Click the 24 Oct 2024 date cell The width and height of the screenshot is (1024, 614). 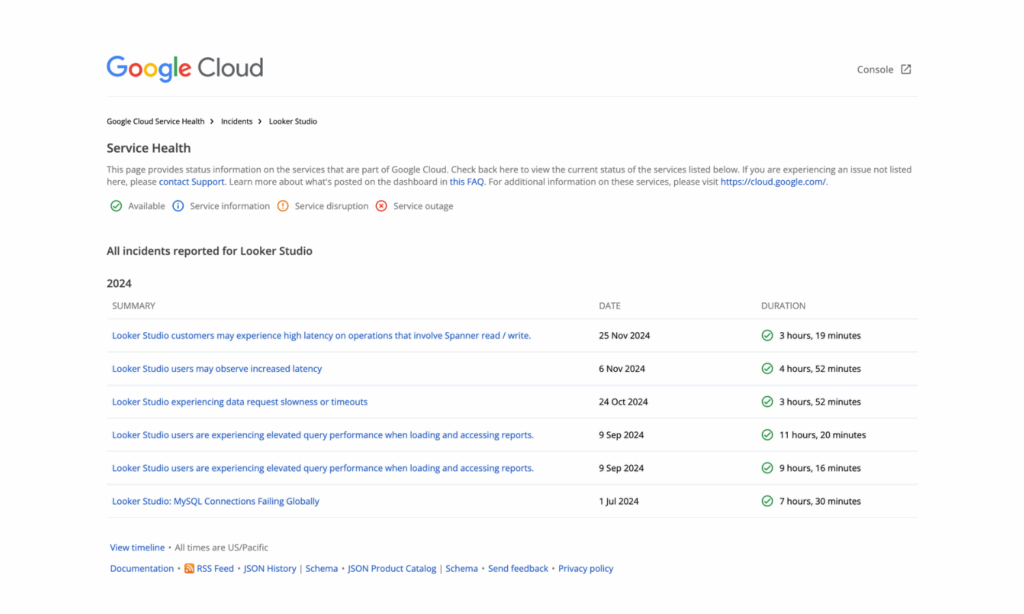(x=623, y=402)
